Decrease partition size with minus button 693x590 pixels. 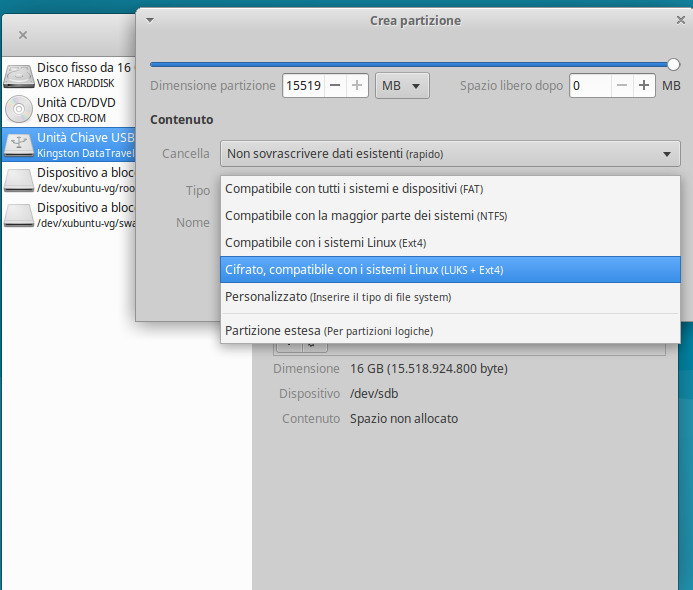point(335,85)
